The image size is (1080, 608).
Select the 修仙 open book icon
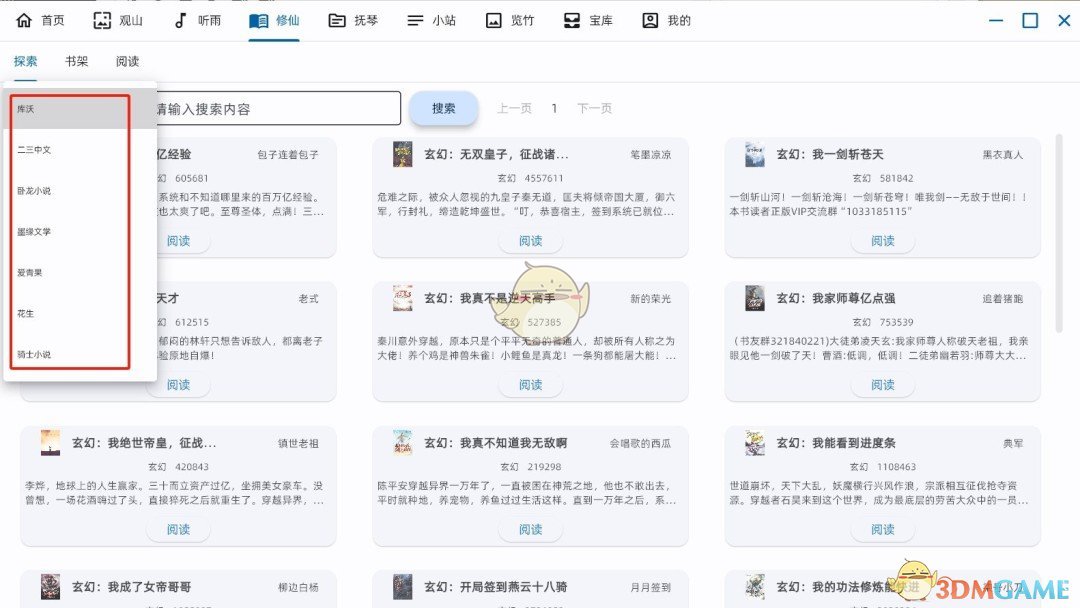[259, 20]
